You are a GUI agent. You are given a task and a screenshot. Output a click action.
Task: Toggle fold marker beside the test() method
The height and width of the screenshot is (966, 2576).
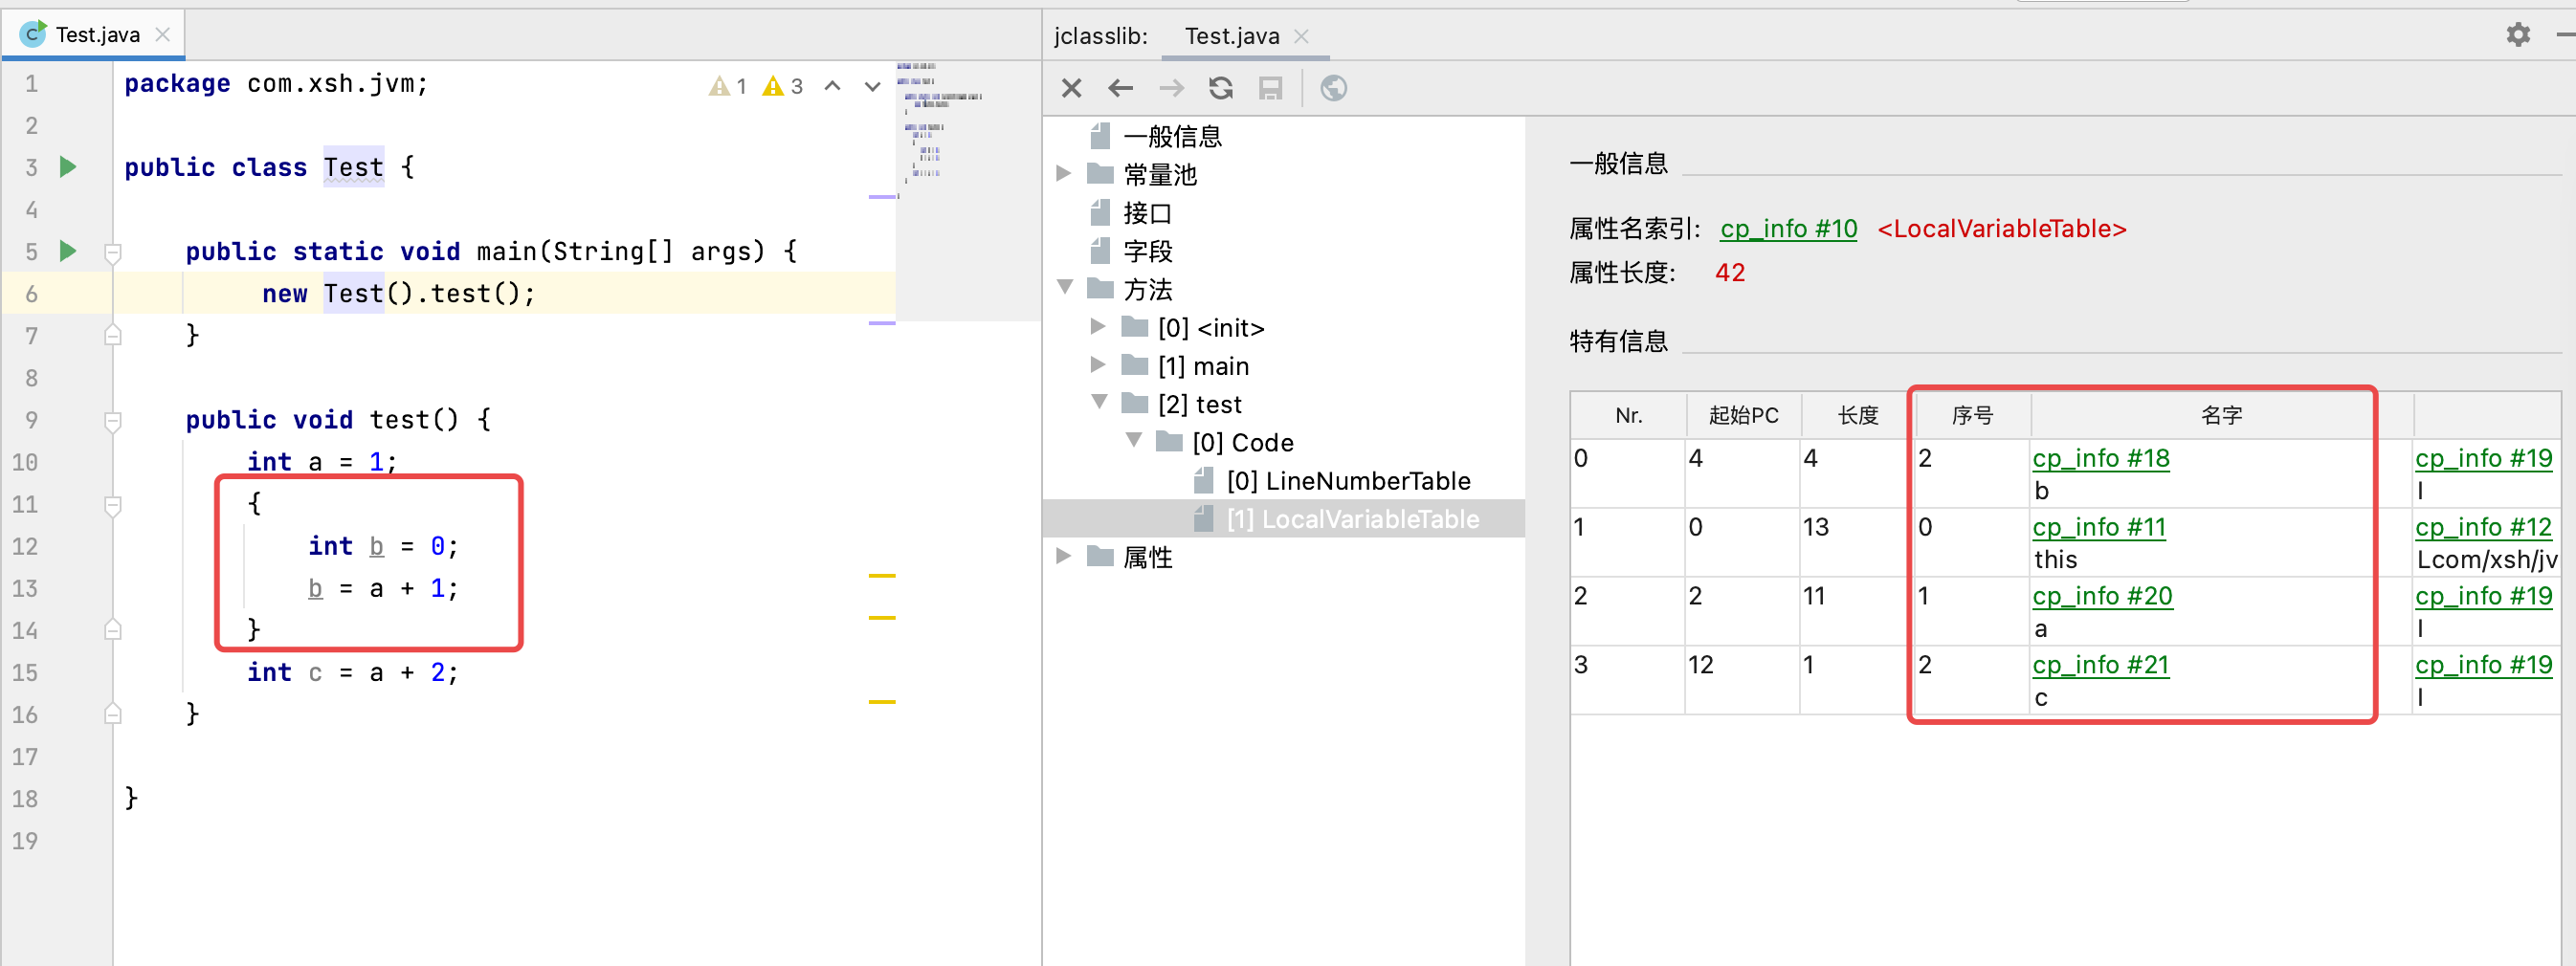[x=113, y=420]
